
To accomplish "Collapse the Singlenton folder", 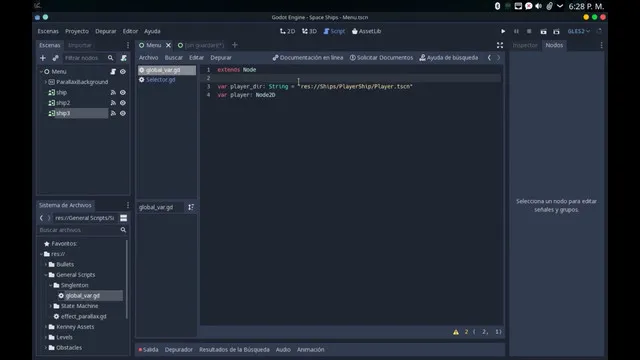I will (51, 285).
